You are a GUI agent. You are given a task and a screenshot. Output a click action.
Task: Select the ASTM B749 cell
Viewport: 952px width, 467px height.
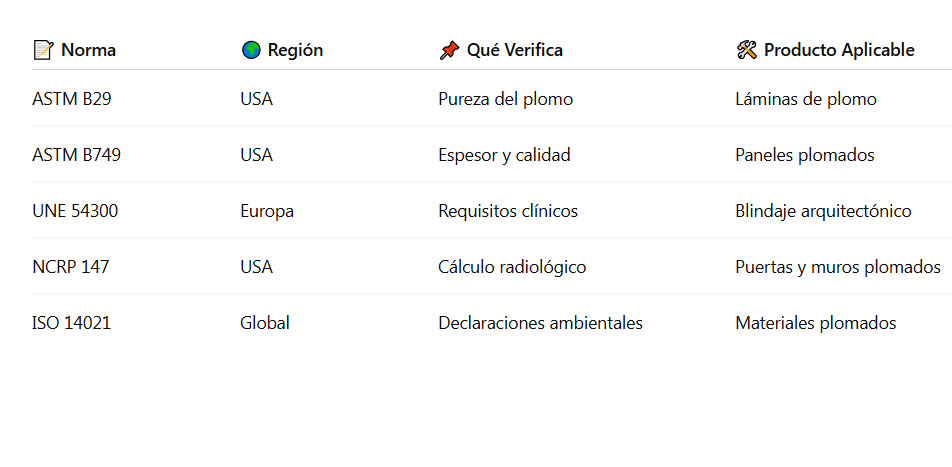point(77,155)
